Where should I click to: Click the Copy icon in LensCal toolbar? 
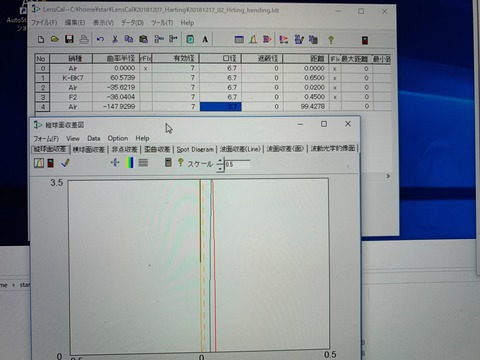pos(129,40)
